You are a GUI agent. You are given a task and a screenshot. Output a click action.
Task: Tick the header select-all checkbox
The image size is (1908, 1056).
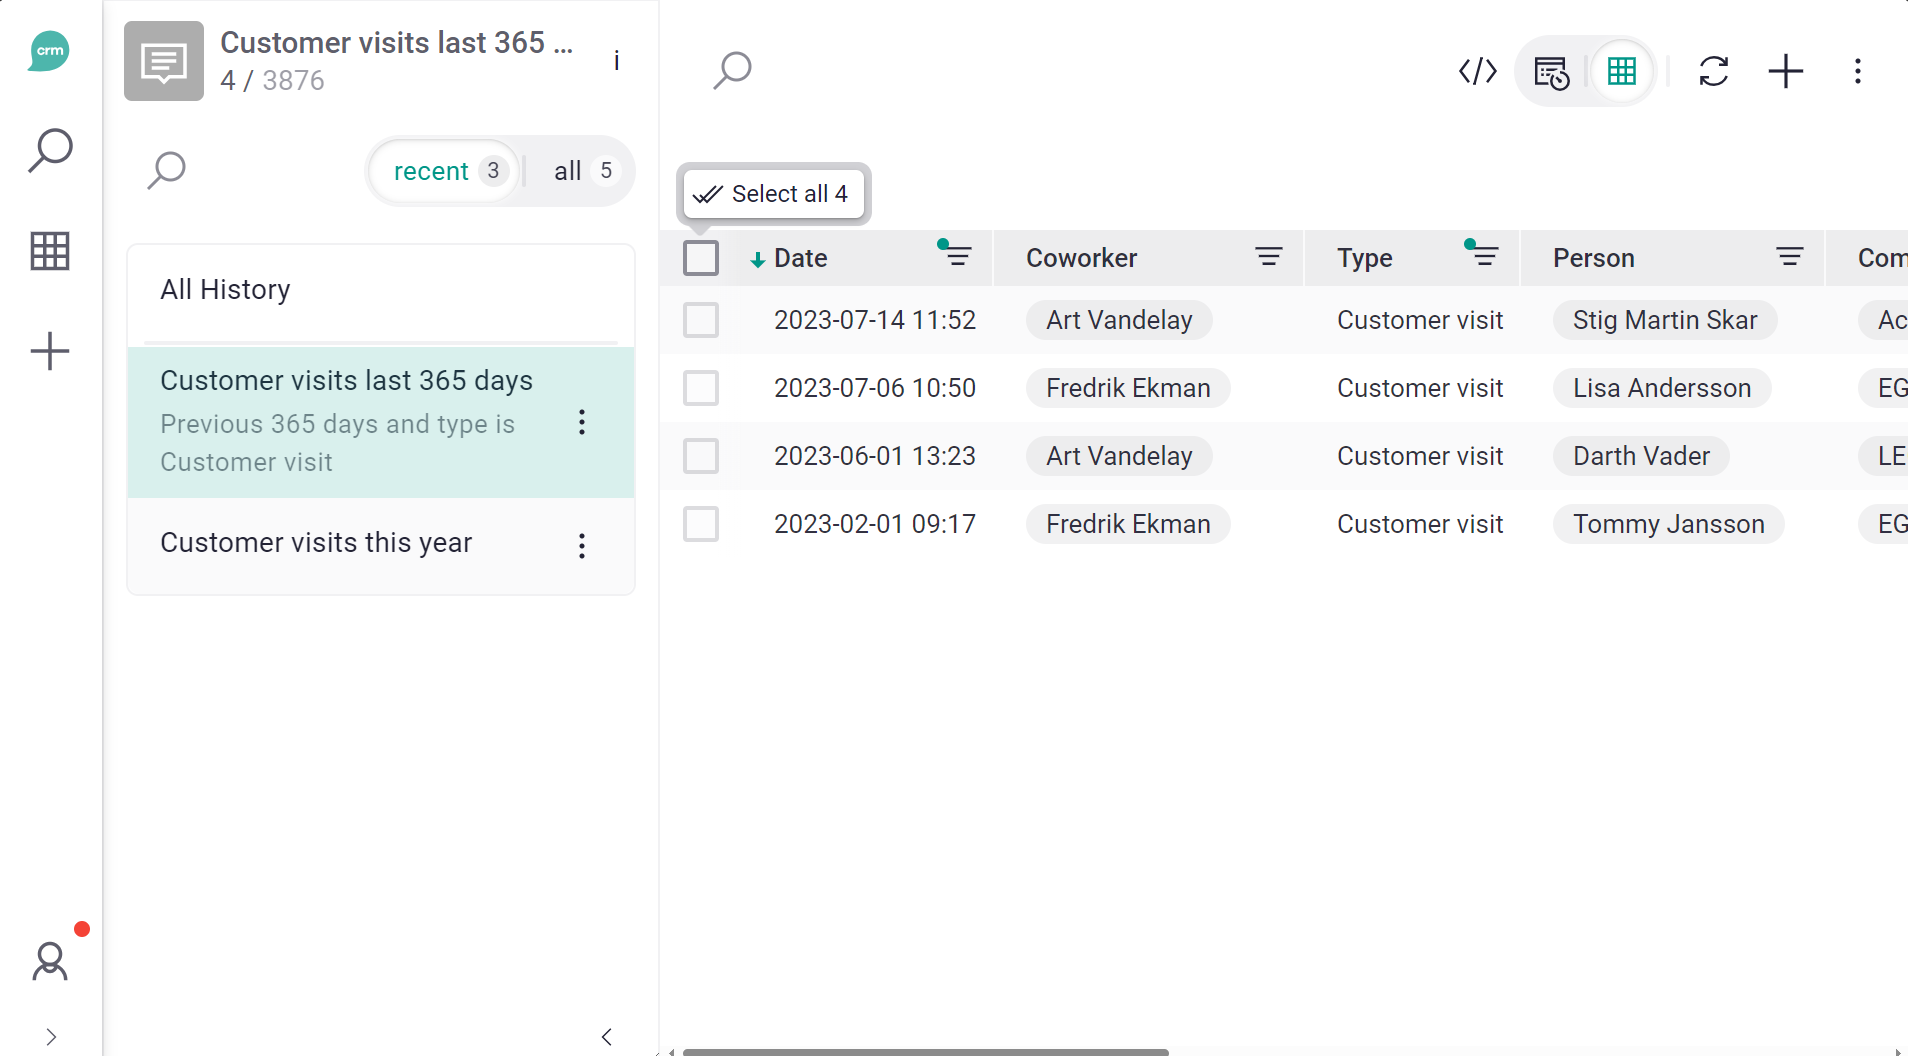click(x=700, y=258)
